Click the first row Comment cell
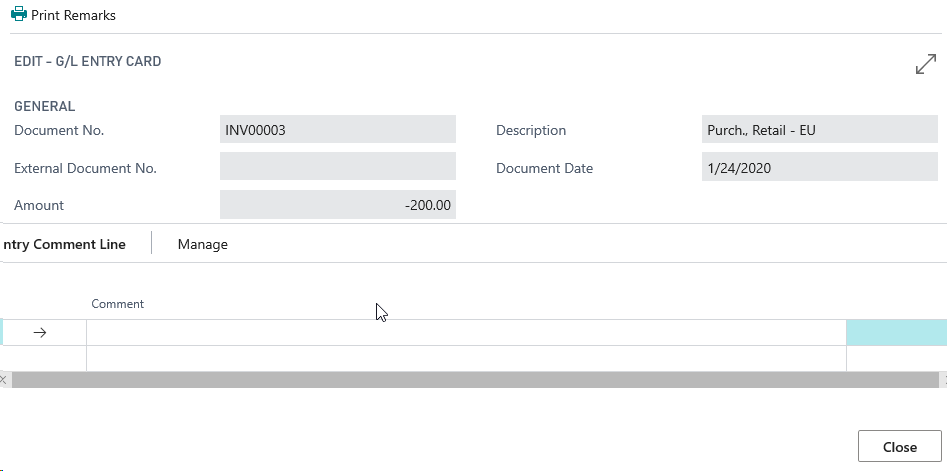 click(466, 333)
